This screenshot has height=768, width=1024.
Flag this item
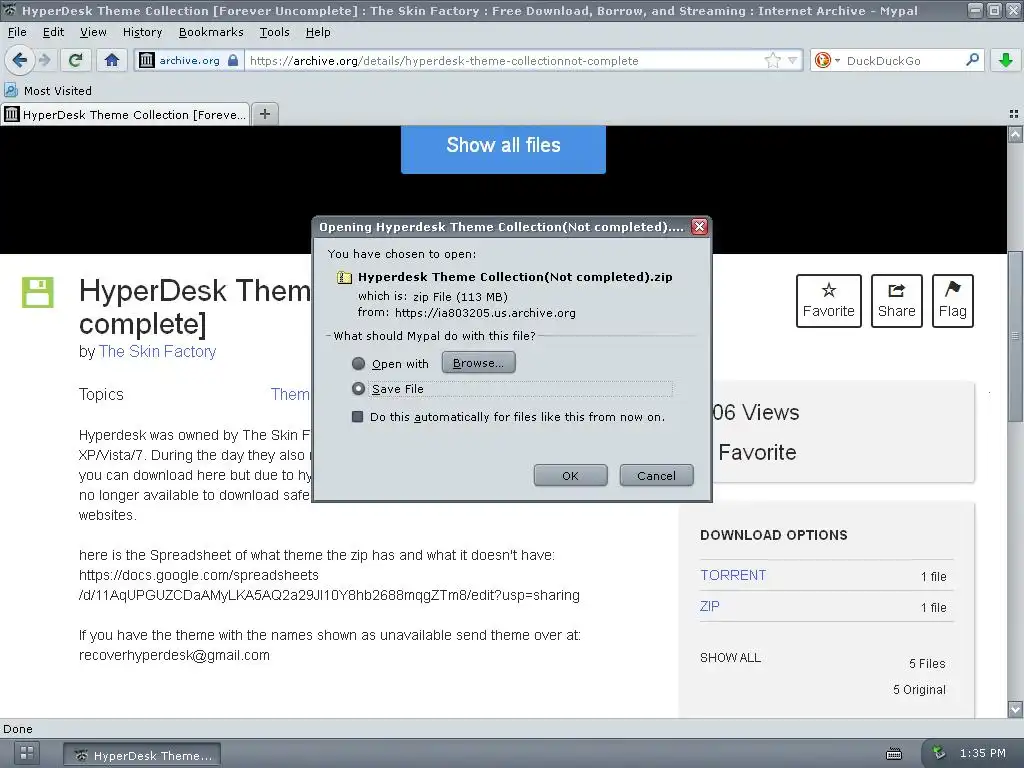coord(953,300)
